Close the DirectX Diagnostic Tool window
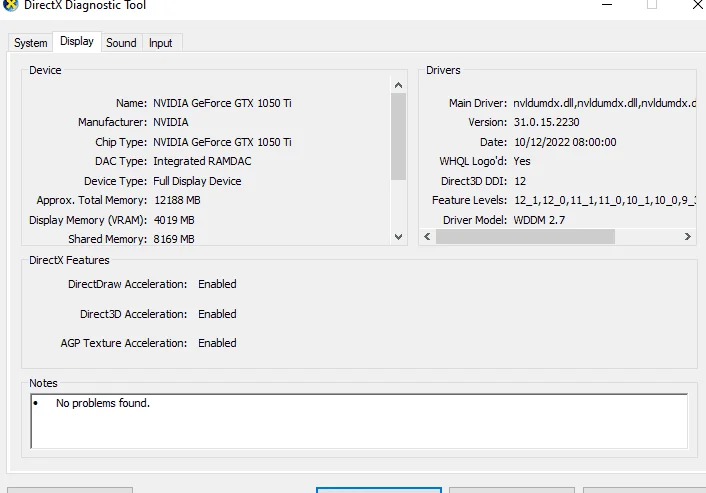Screen dimensions: 706x493 [698, 5]
